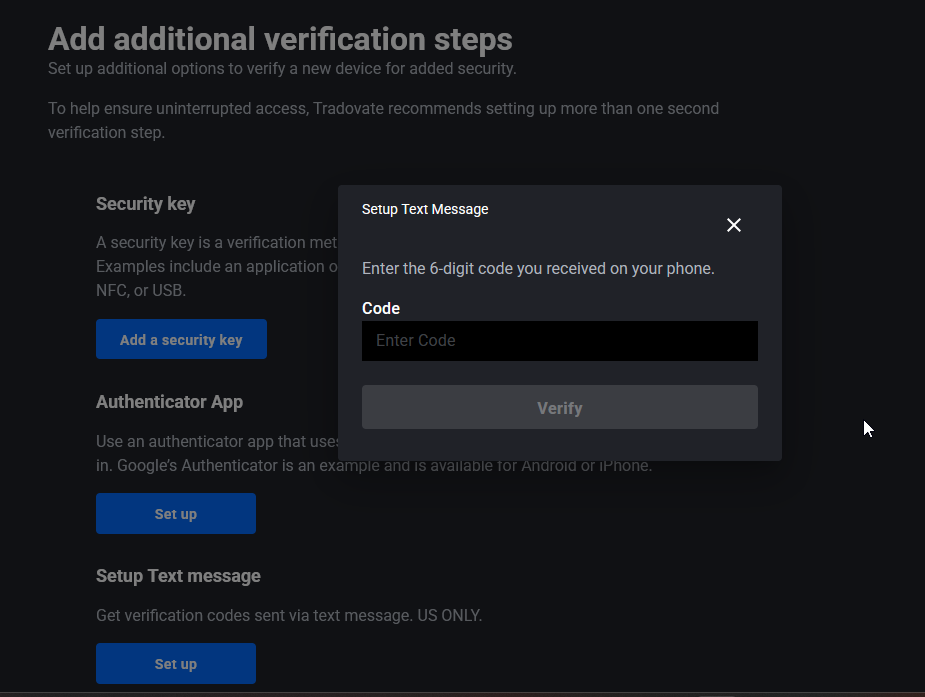Set up Text message verification
This screenshot has height=697, width=925.
click(176, 663)
